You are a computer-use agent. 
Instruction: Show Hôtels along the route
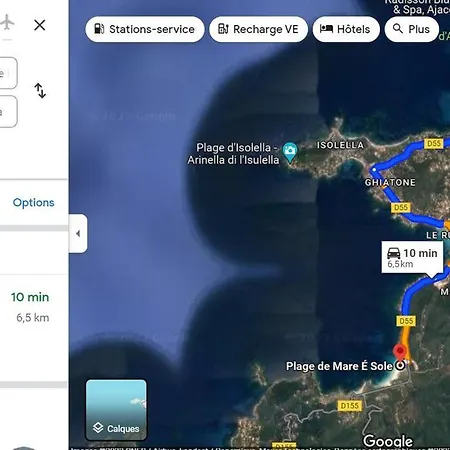[x=346, y=29]
